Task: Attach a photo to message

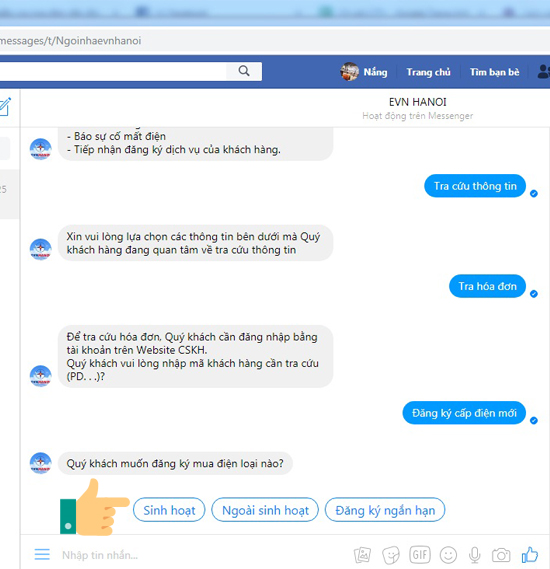Action: click(x=362, y=555)
